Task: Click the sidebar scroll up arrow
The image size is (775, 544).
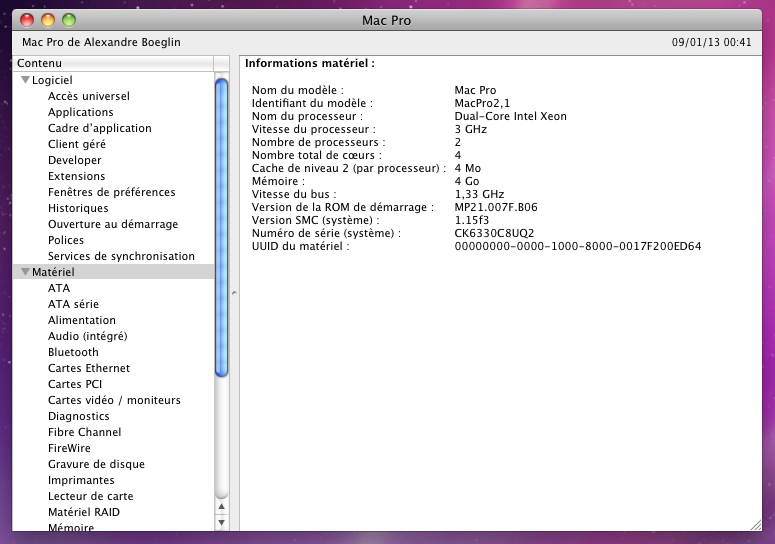Action: (x=221, y=505)
